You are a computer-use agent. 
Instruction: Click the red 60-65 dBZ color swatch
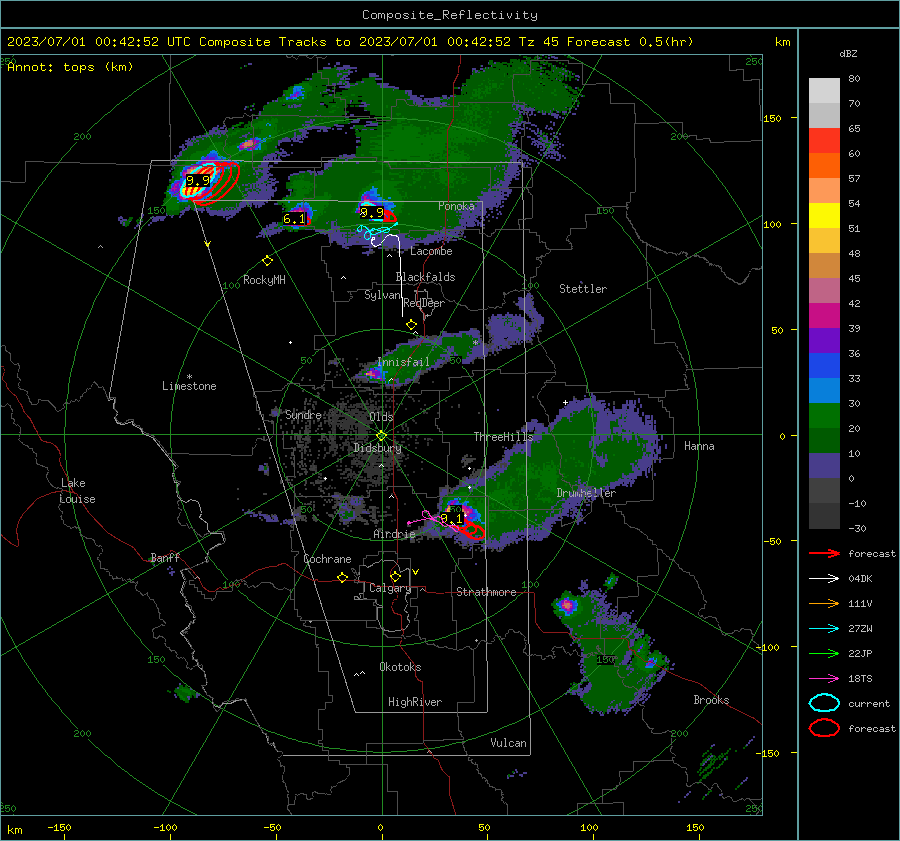[x=824, y=141]
